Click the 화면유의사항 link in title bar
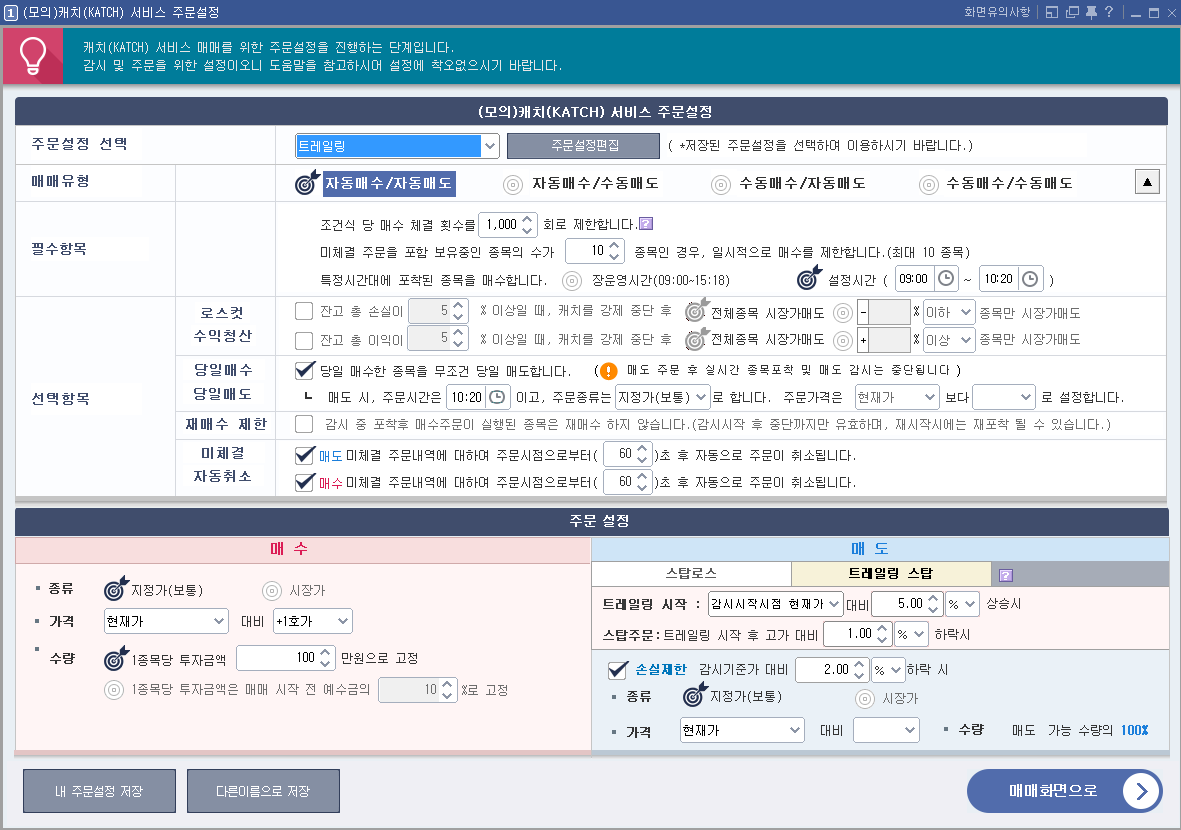 click(997, 12)
